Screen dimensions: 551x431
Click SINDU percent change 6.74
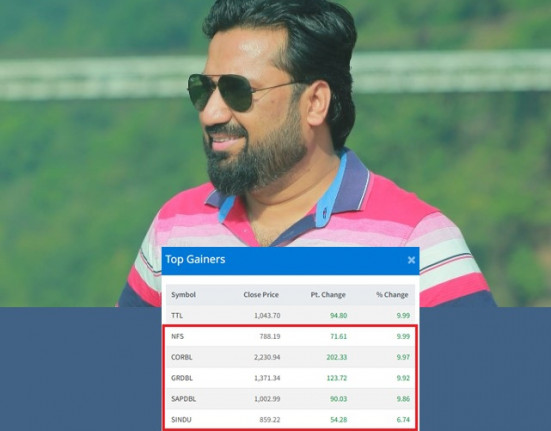click(x=403, y=419)
